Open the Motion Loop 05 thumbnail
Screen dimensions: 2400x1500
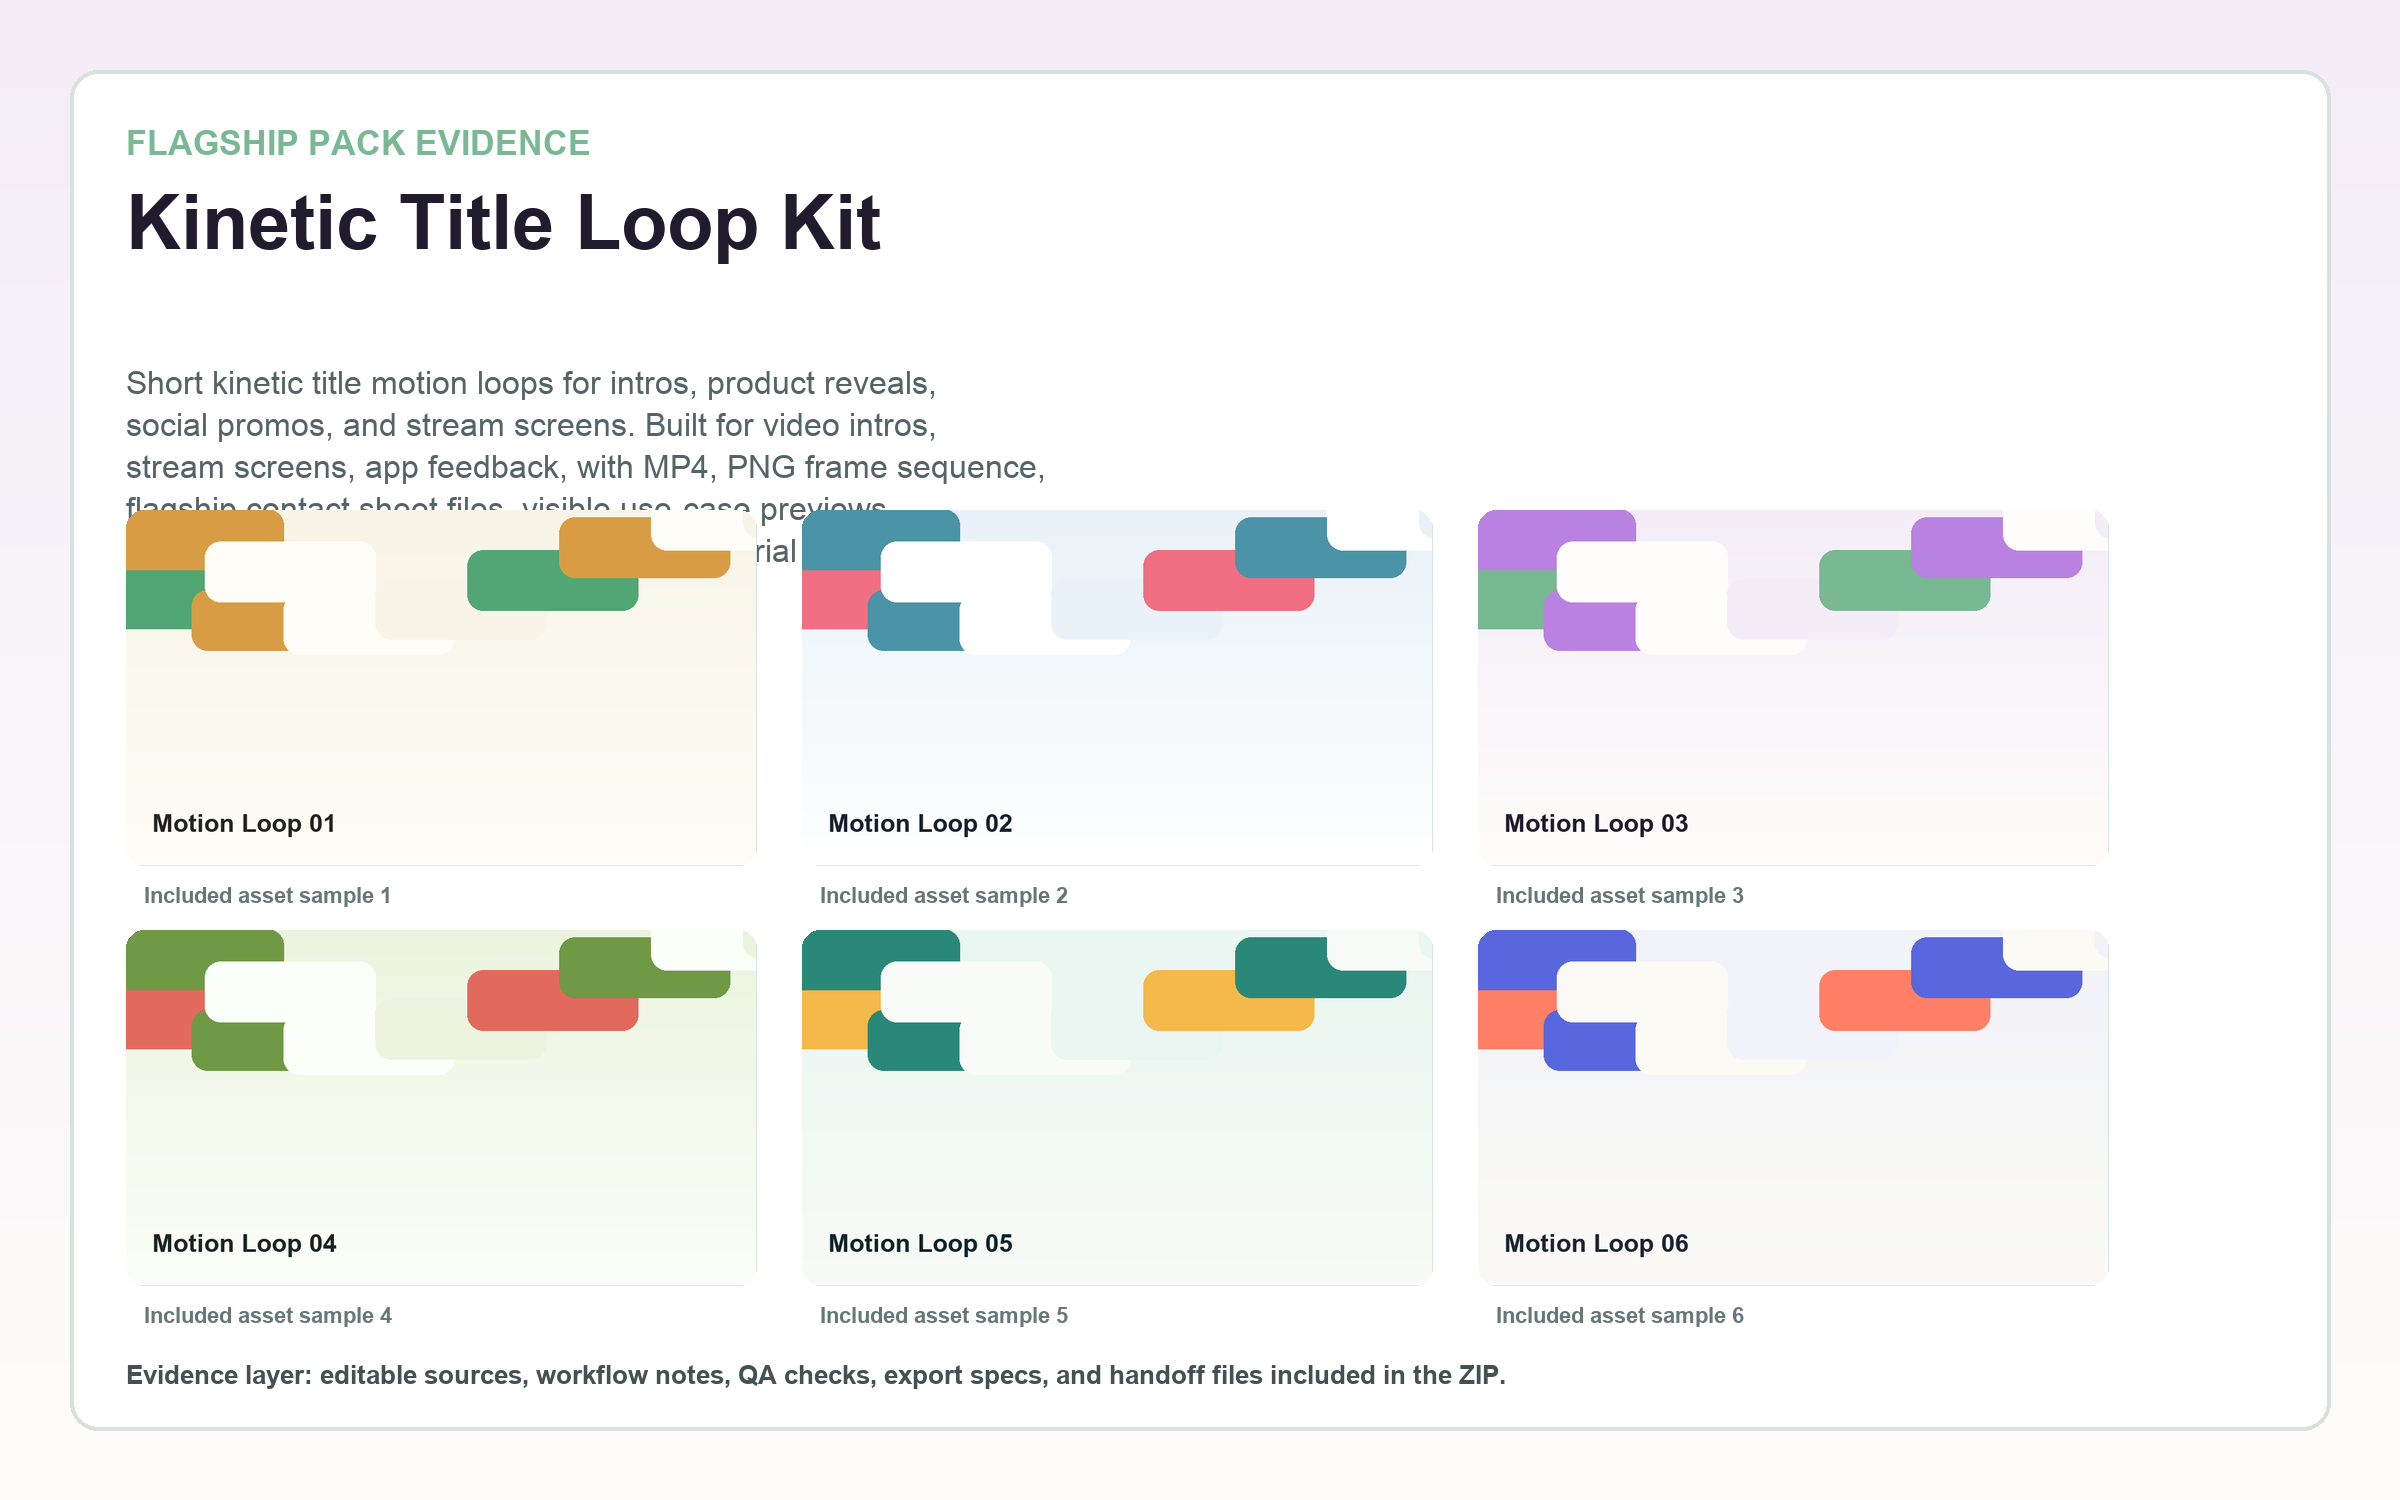coord(1117,1107)
